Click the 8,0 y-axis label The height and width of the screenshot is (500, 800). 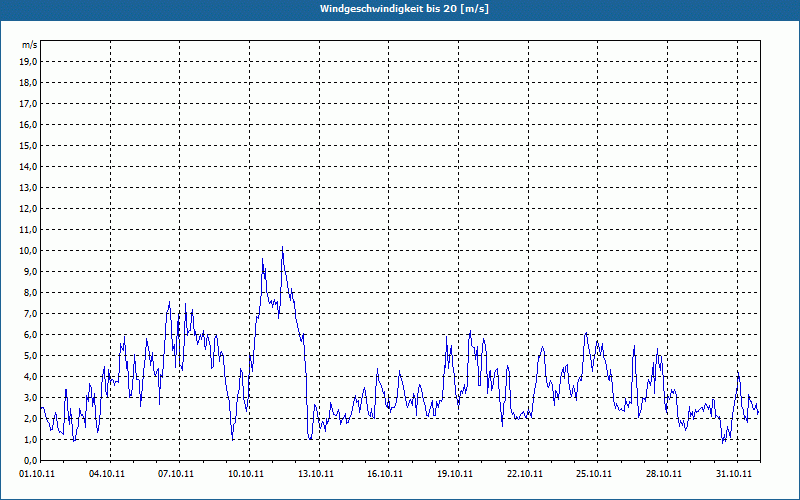pos(30,293)
